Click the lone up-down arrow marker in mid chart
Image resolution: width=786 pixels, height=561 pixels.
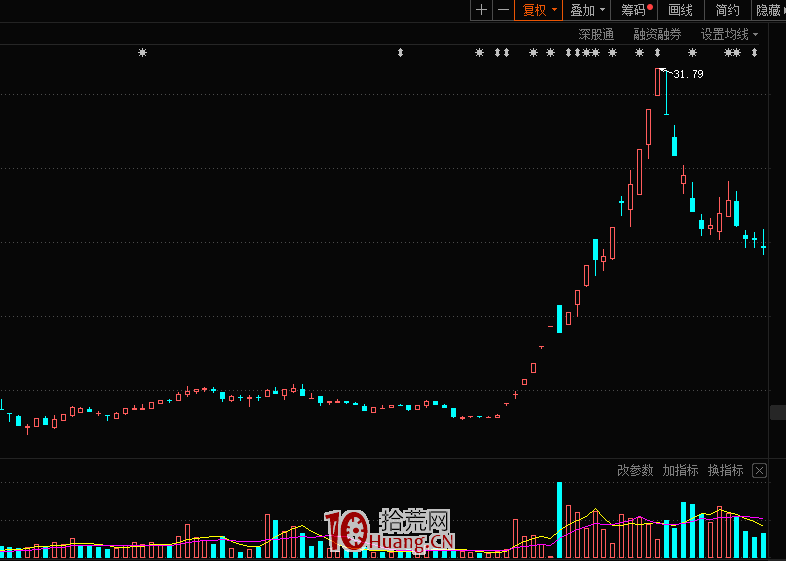[x=401, y=53]
